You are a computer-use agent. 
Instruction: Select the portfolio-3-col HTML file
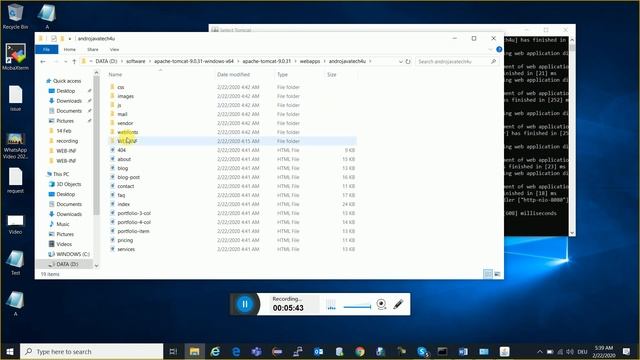pyautogui.click(x=134, y=213)
